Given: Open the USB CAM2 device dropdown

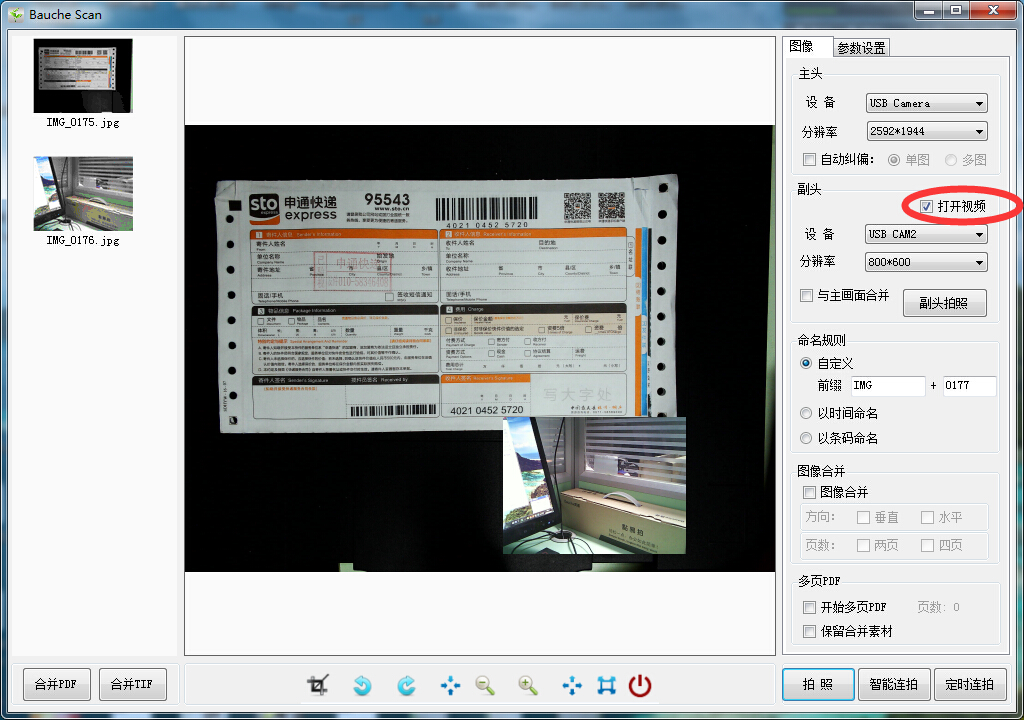Looking at the screenshot, I should coord(927,234).
